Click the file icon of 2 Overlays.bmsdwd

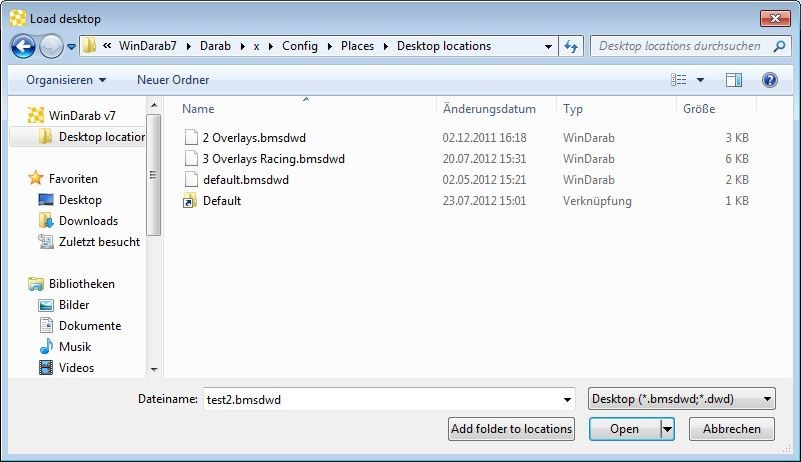click(191, 137)
